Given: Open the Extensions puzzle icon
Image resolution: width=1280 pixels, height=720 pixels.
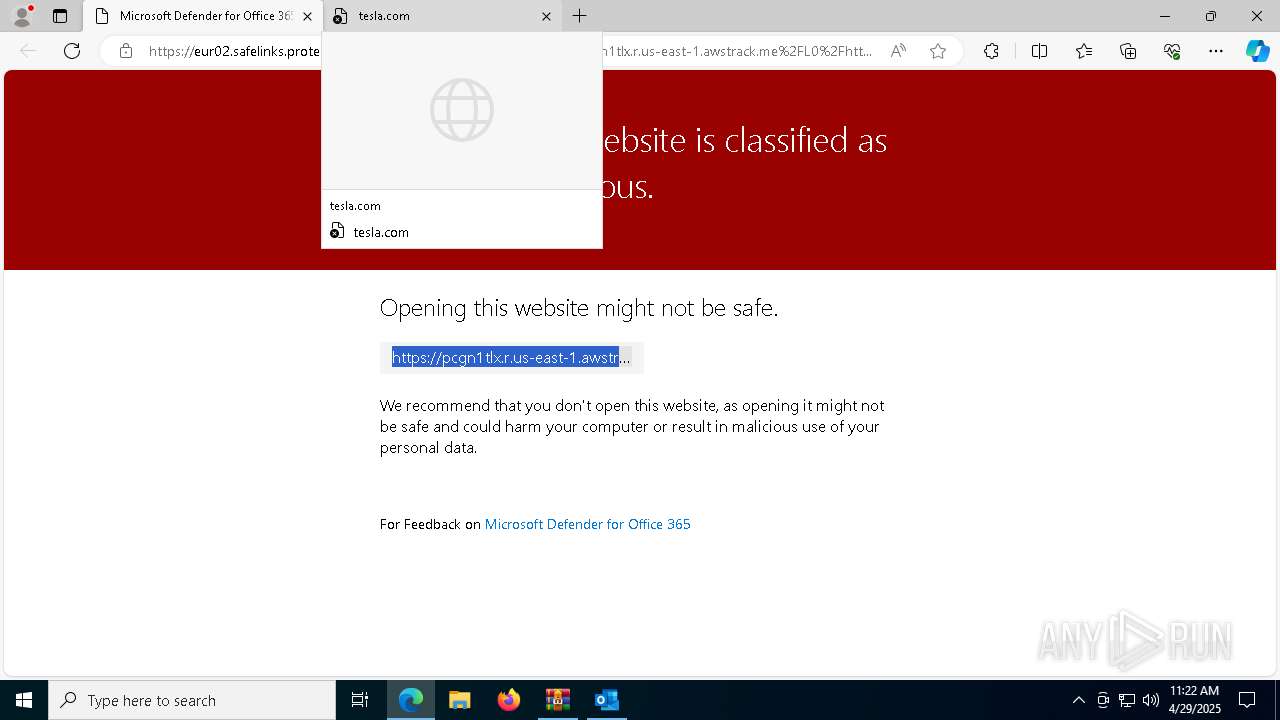Looking at the screenshot, I should (x=991, y=51).
